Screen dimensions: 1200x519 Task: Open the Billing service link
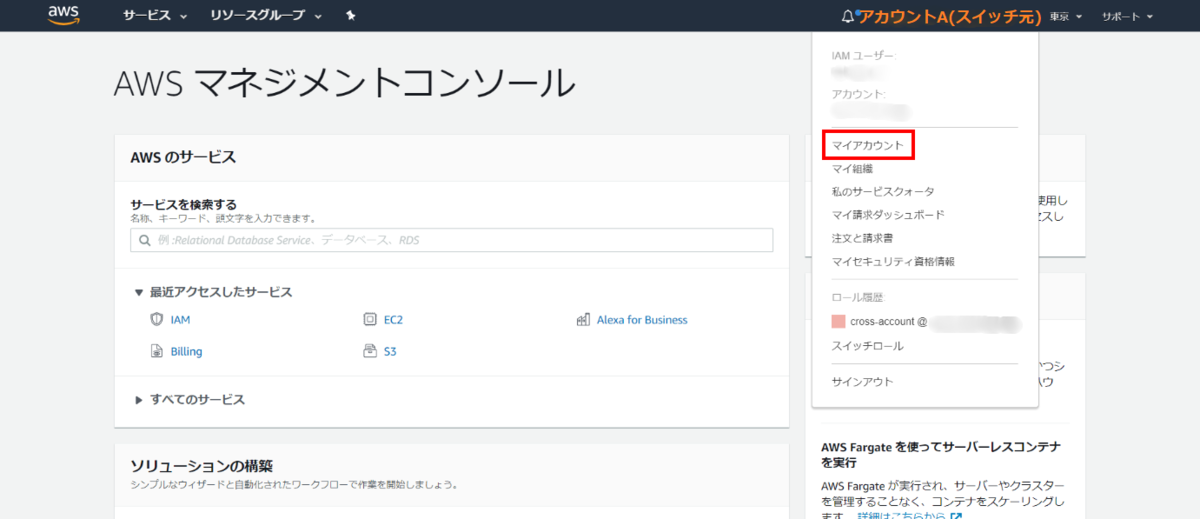[x=186, y=352]
